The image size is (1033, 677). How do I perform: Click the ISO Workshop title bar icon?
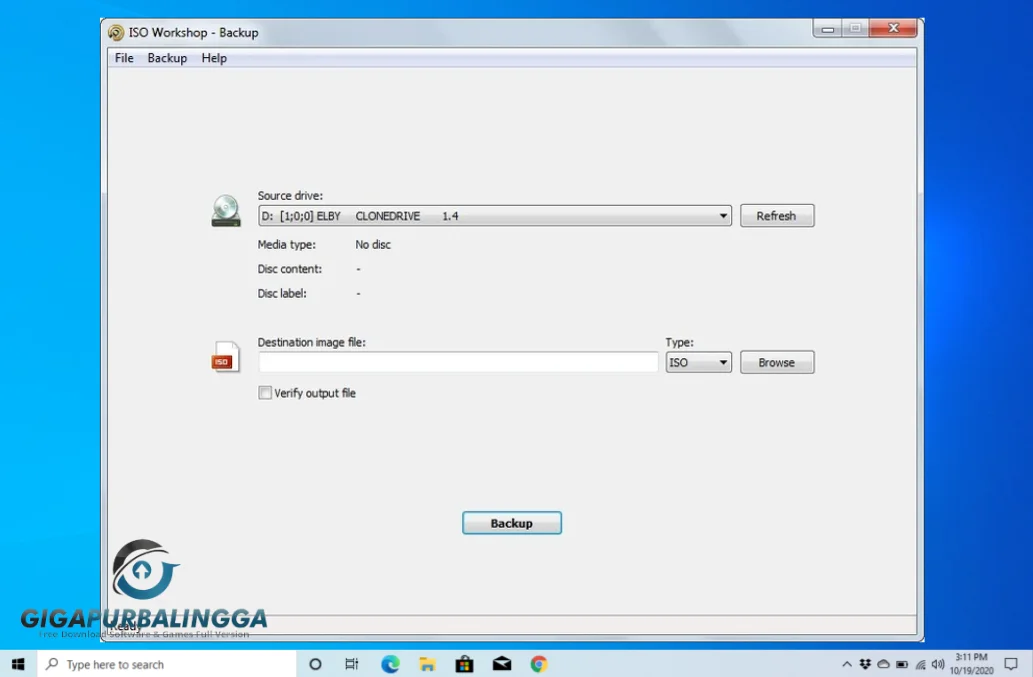117,32
